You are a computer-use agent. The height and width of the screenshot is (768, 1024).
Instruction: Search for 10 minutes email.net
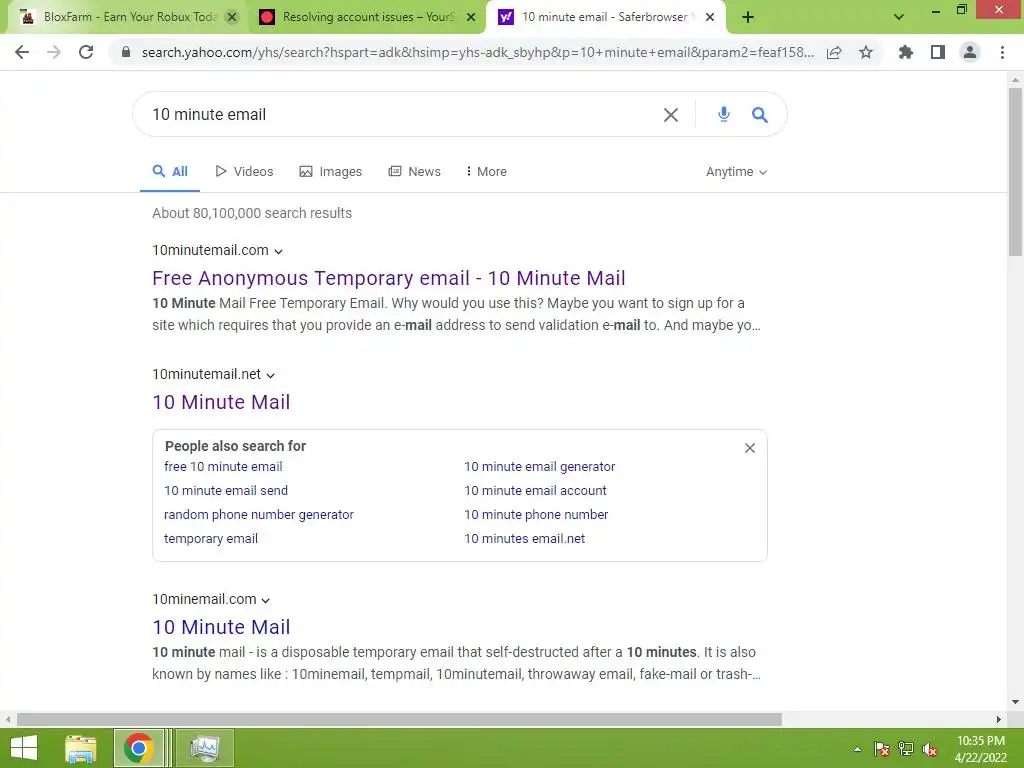coord(524,539)
